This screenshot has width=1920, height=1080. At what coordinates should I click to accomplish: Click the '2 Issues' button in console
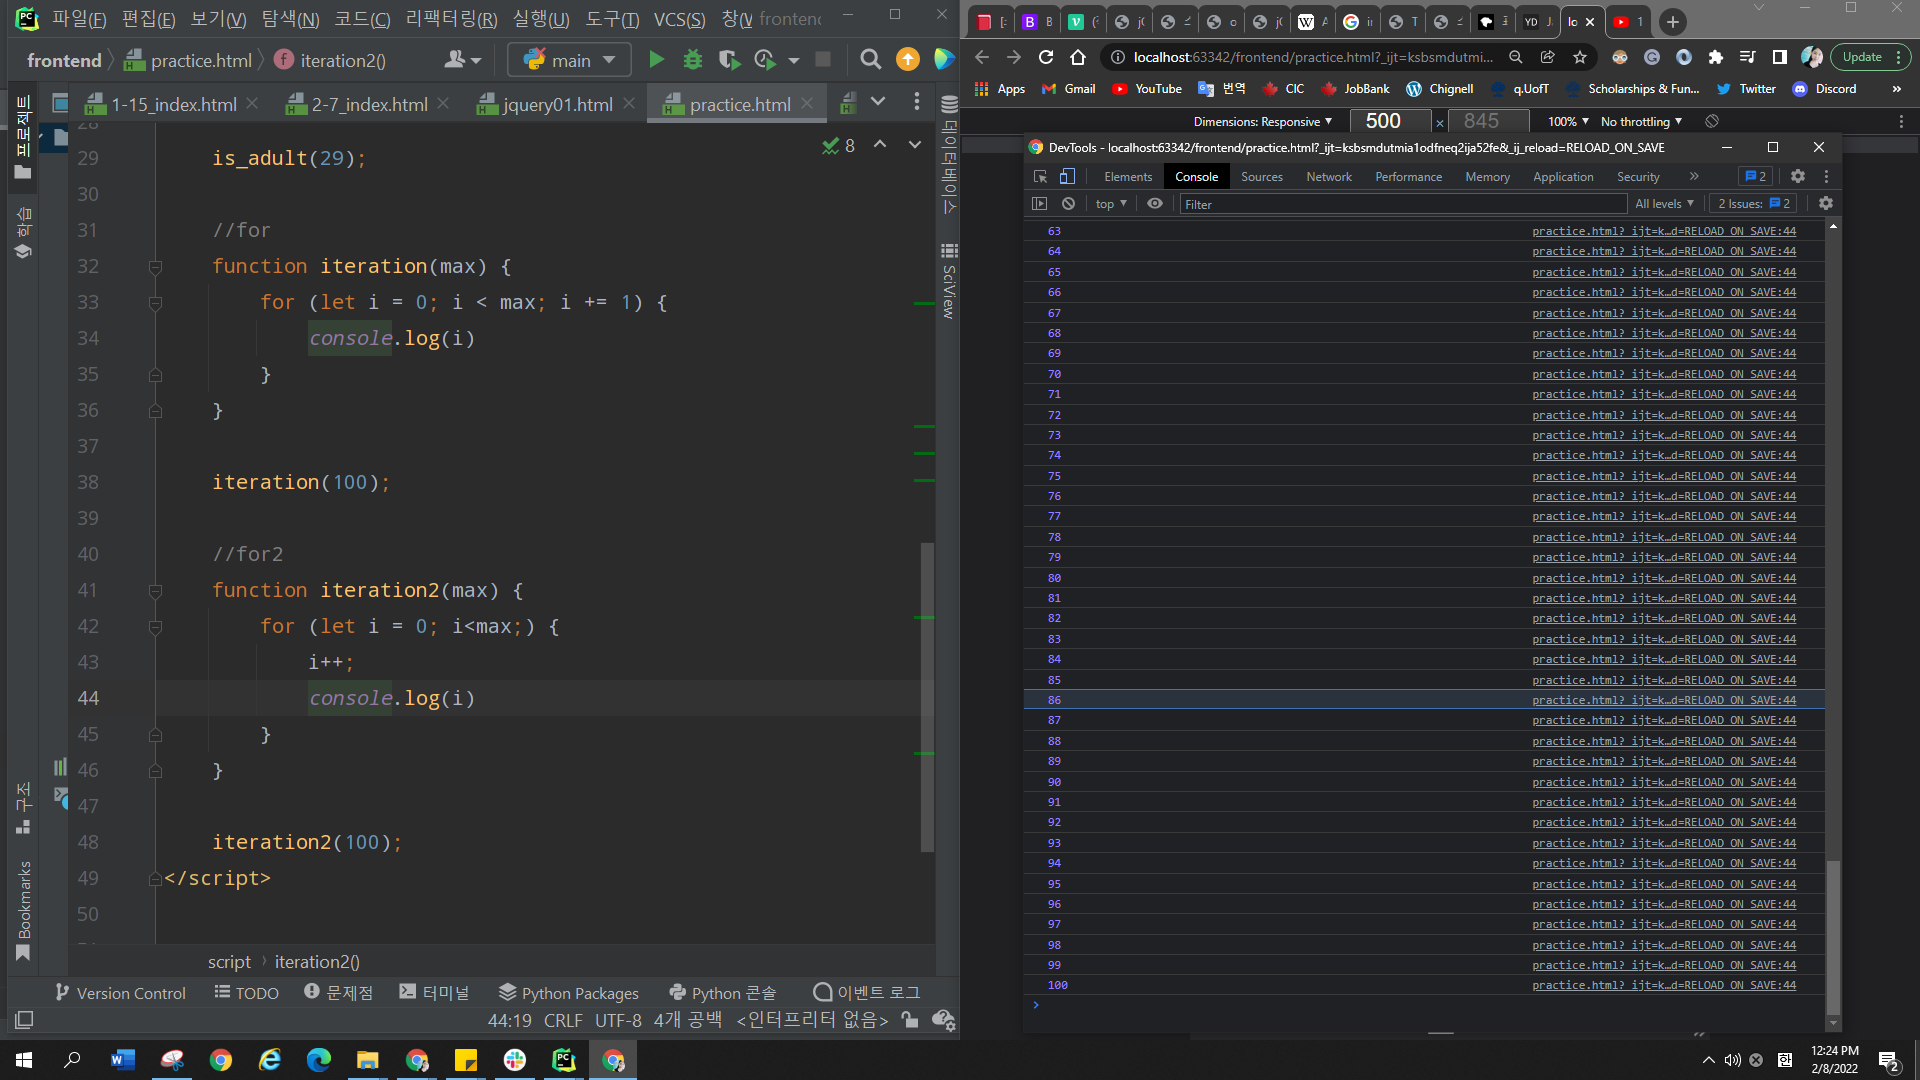[x=1753, y=204]
